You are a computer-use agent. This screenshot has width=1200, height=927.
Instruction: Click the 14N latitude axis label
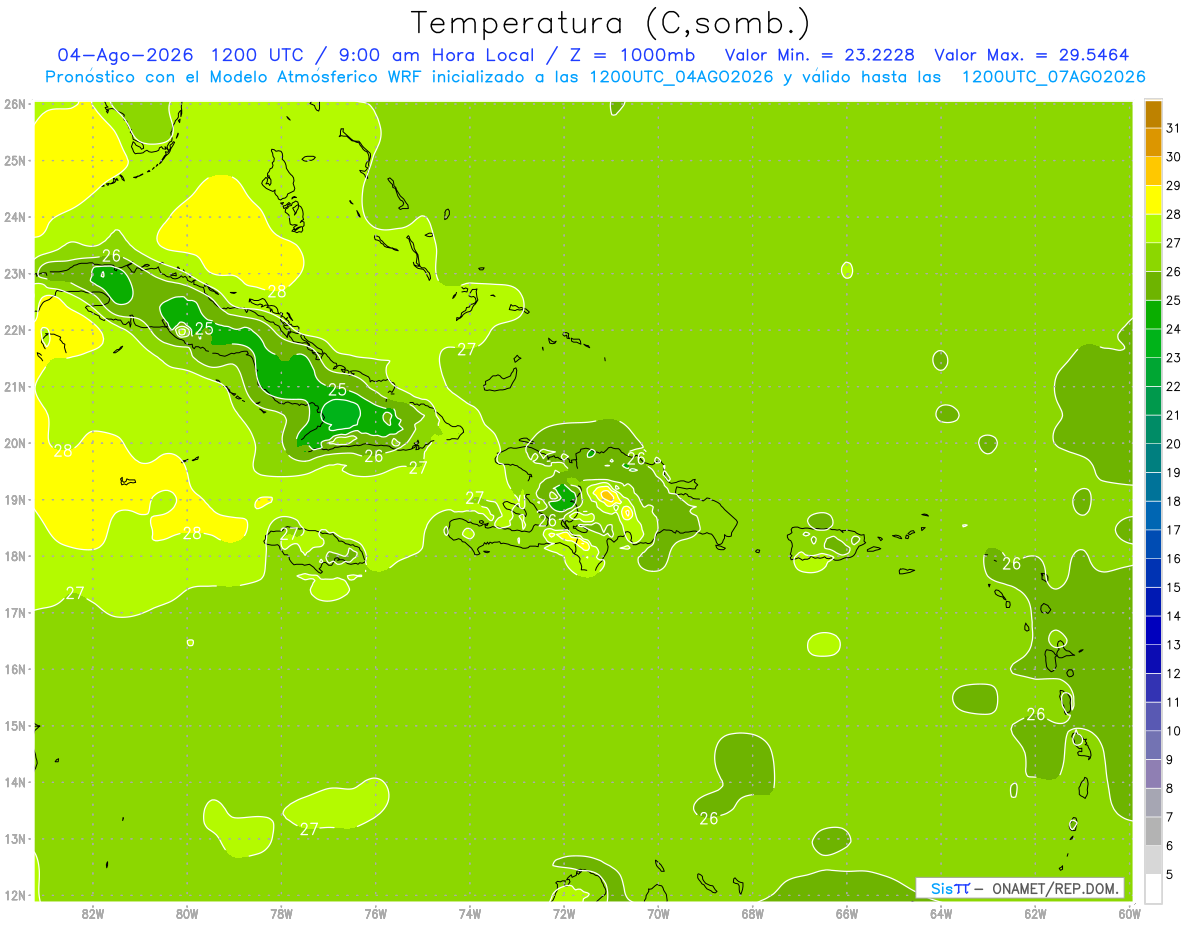coord(14,782)
